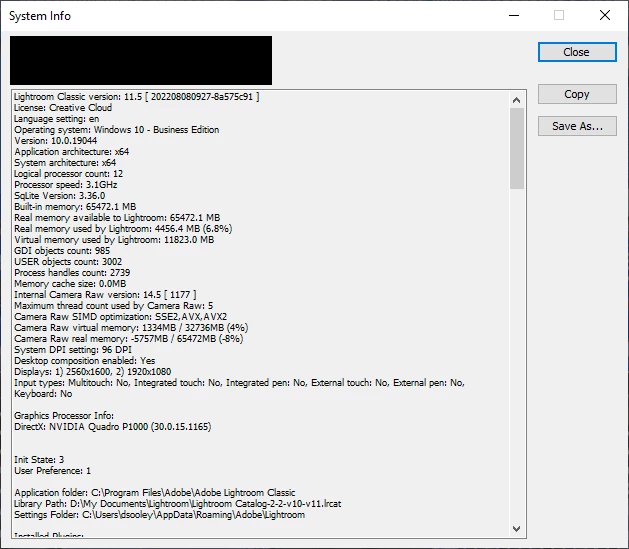Click Maximum thread count used by Camera Raw
Viewport: 629px width, 549px height.
pos(114,306)
